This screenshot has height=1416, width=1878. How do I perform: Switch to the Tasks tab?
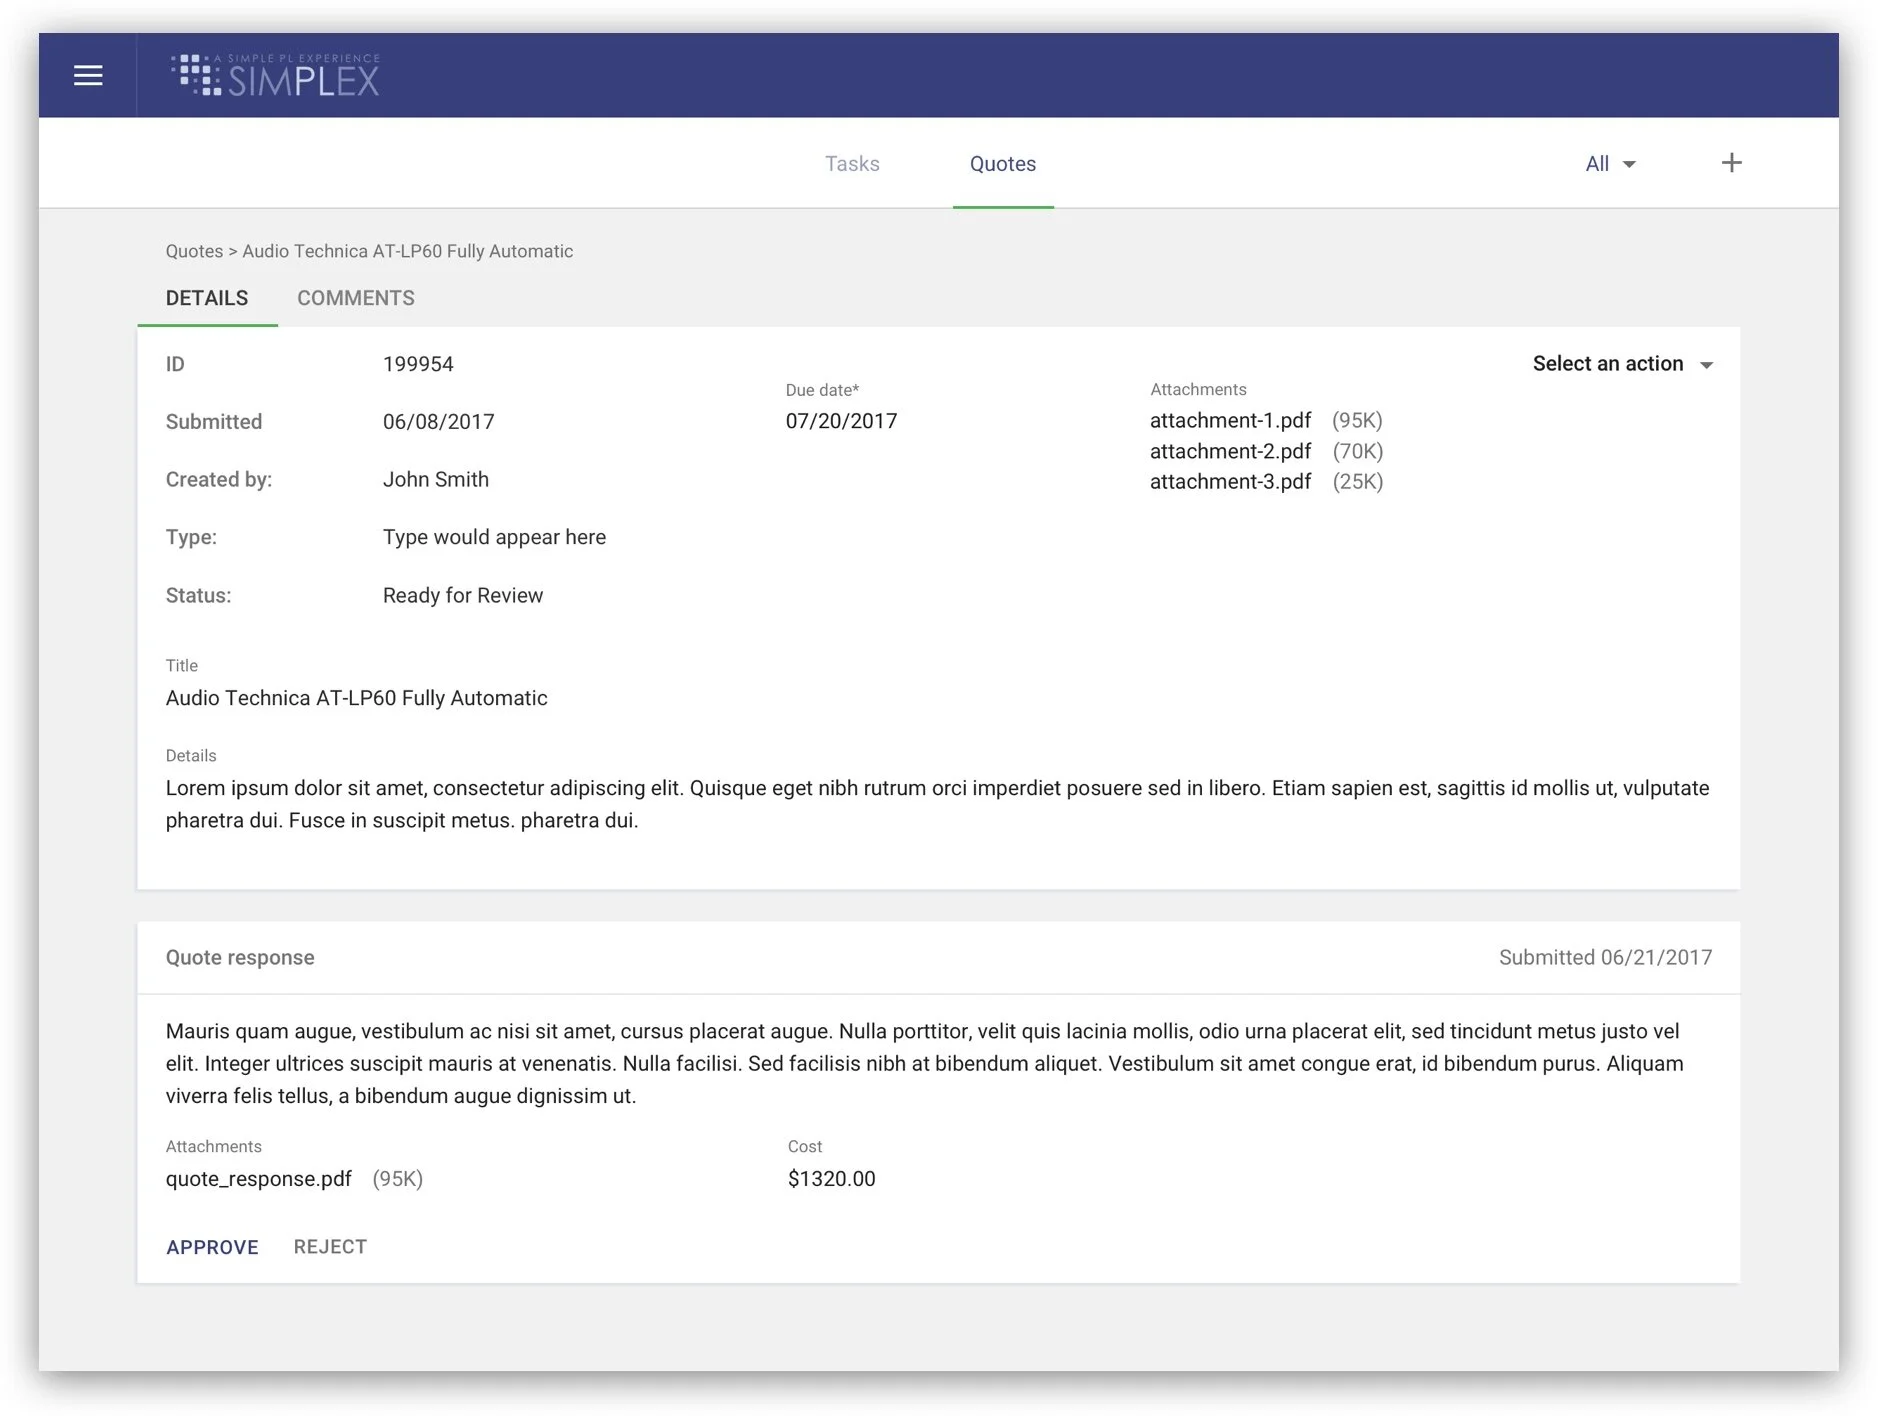[852, 164]
